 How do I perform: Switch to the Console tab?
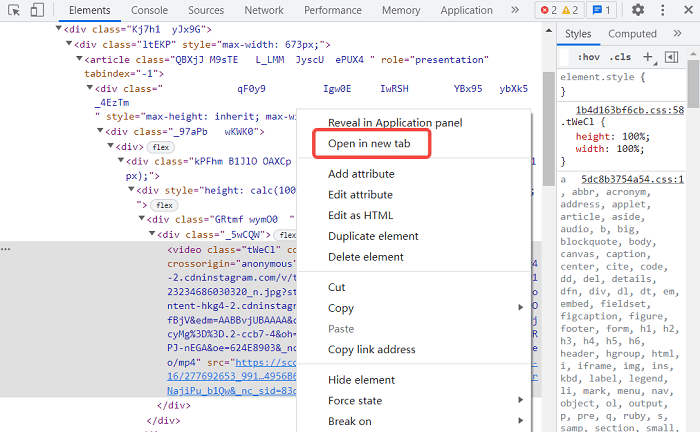pyautogui.click(x=149, y=10)
